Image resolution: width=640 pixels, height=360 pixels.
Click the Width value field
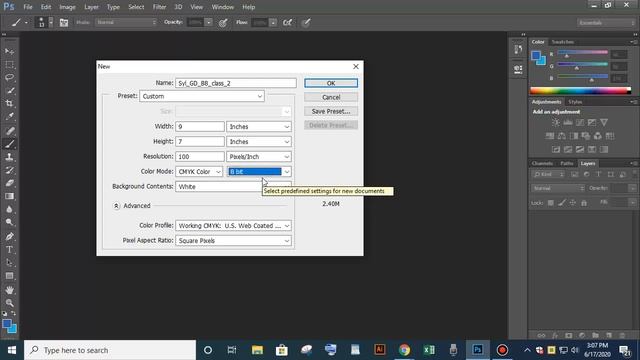(200, 127)
